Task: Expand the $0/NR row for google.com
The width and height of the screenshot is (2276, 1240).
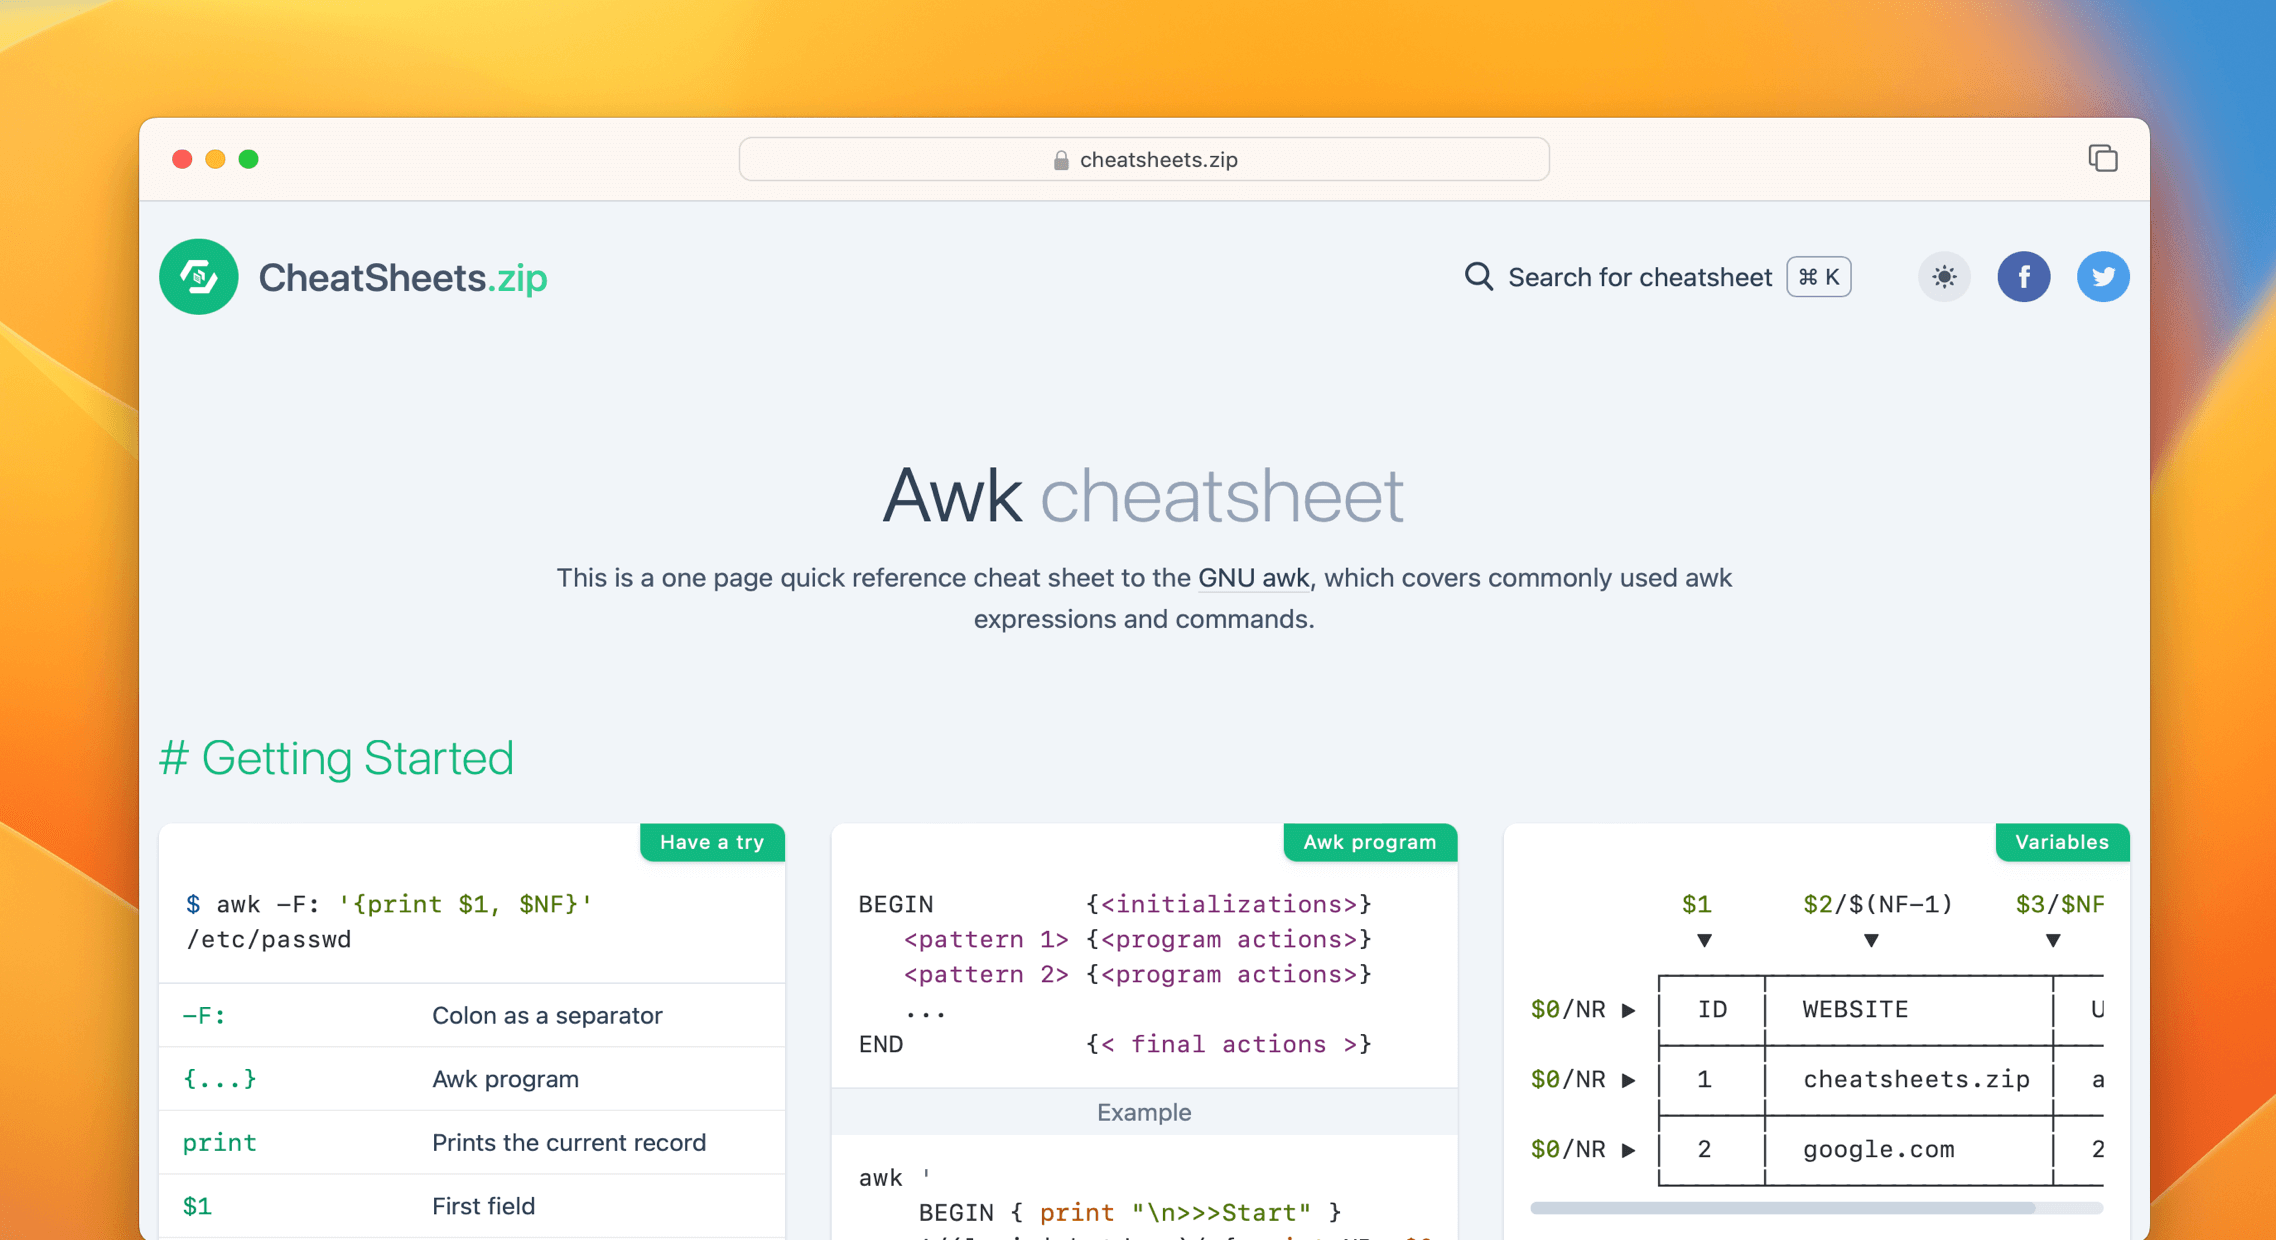Action: [1628, 1150]
